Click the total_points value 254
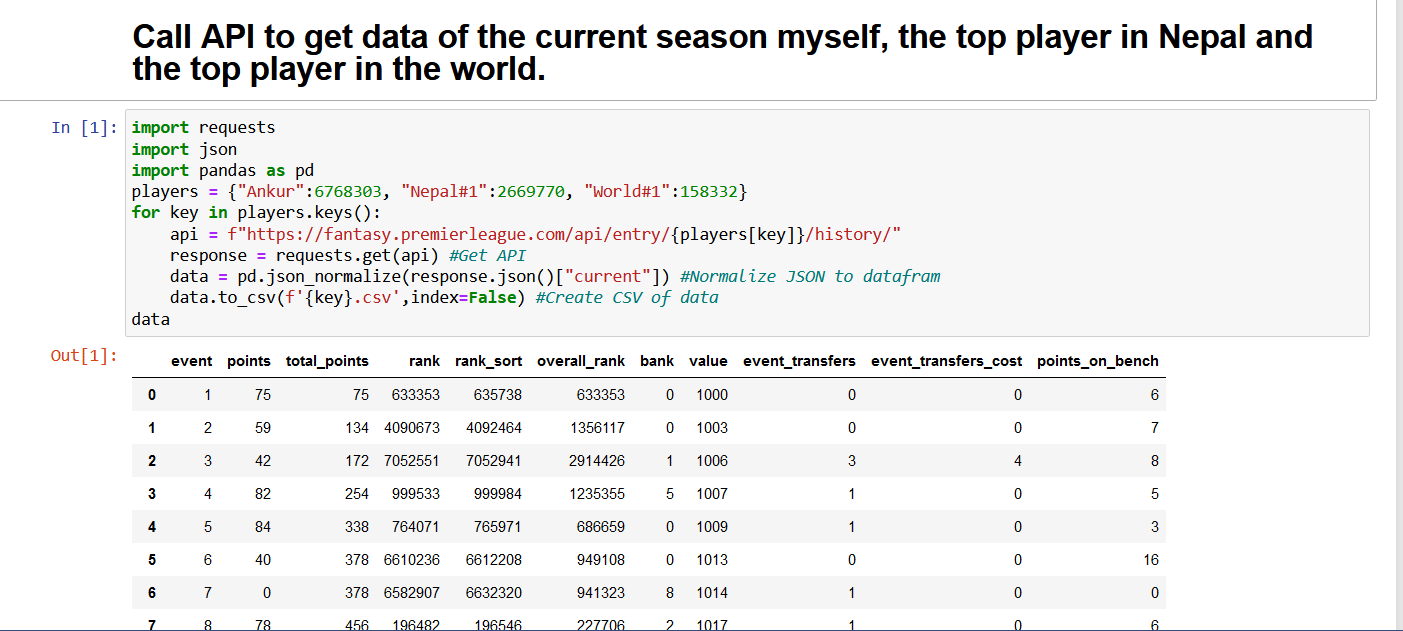1403x631 pixels. [x=357, y=494]
